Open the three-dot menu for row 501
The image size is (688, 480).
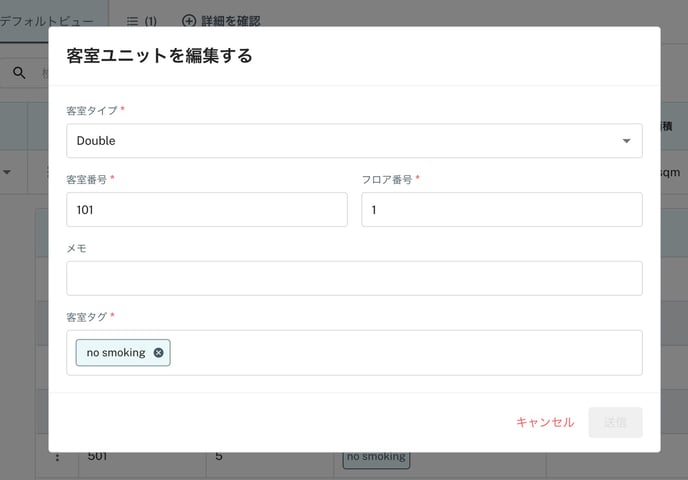(x=57, y=457)
